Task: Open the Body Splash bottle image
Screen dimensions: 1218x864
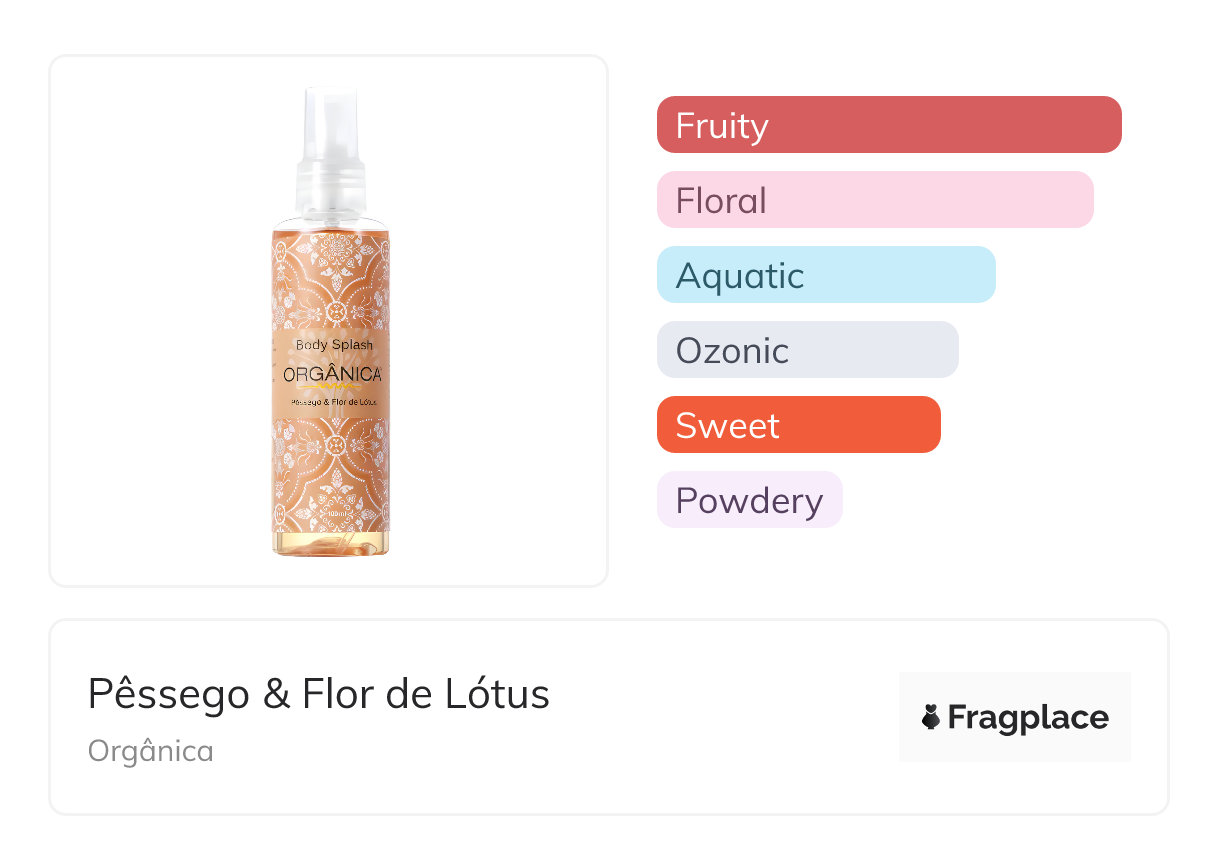Action: point(330,320)
